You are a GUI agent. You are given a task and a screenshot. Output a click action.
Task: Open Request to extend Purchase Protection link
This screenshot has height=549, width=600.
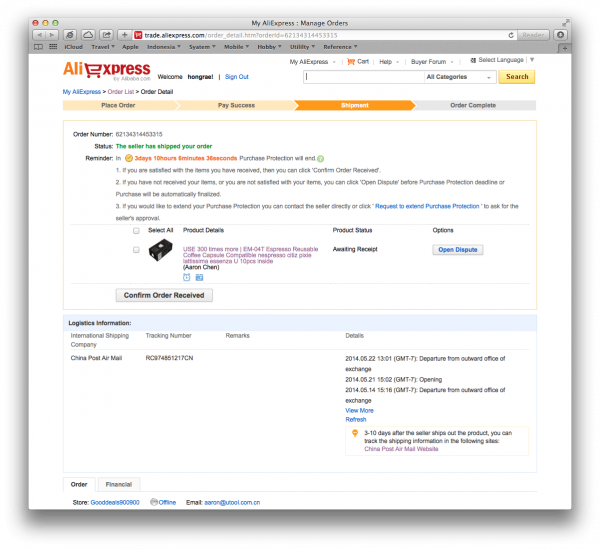pos(427,206)
